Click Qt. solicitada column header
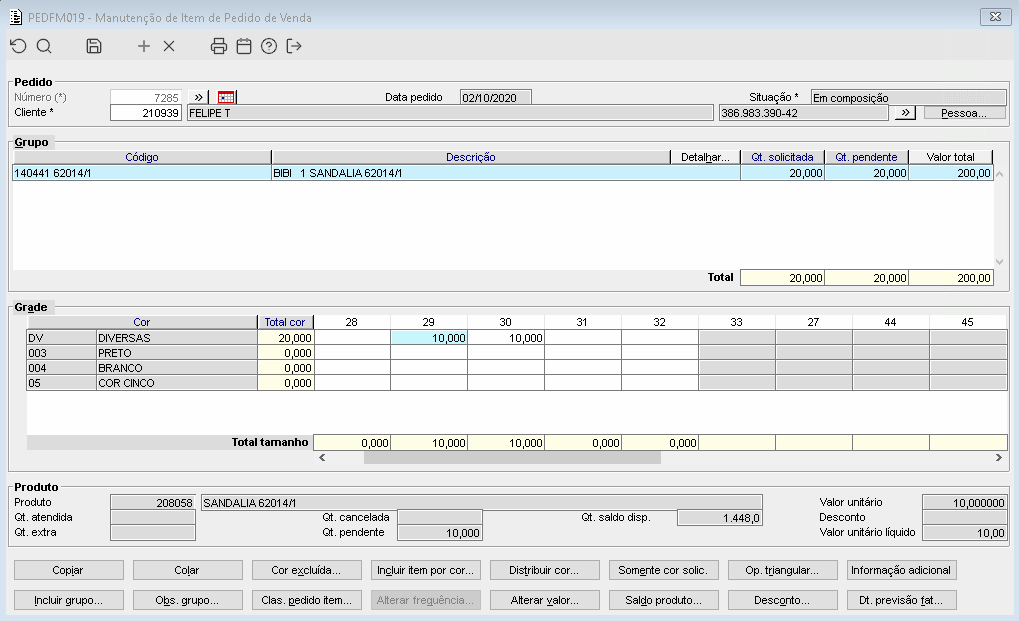Viewport: 1019px width, 621px height. coord(782,157)
